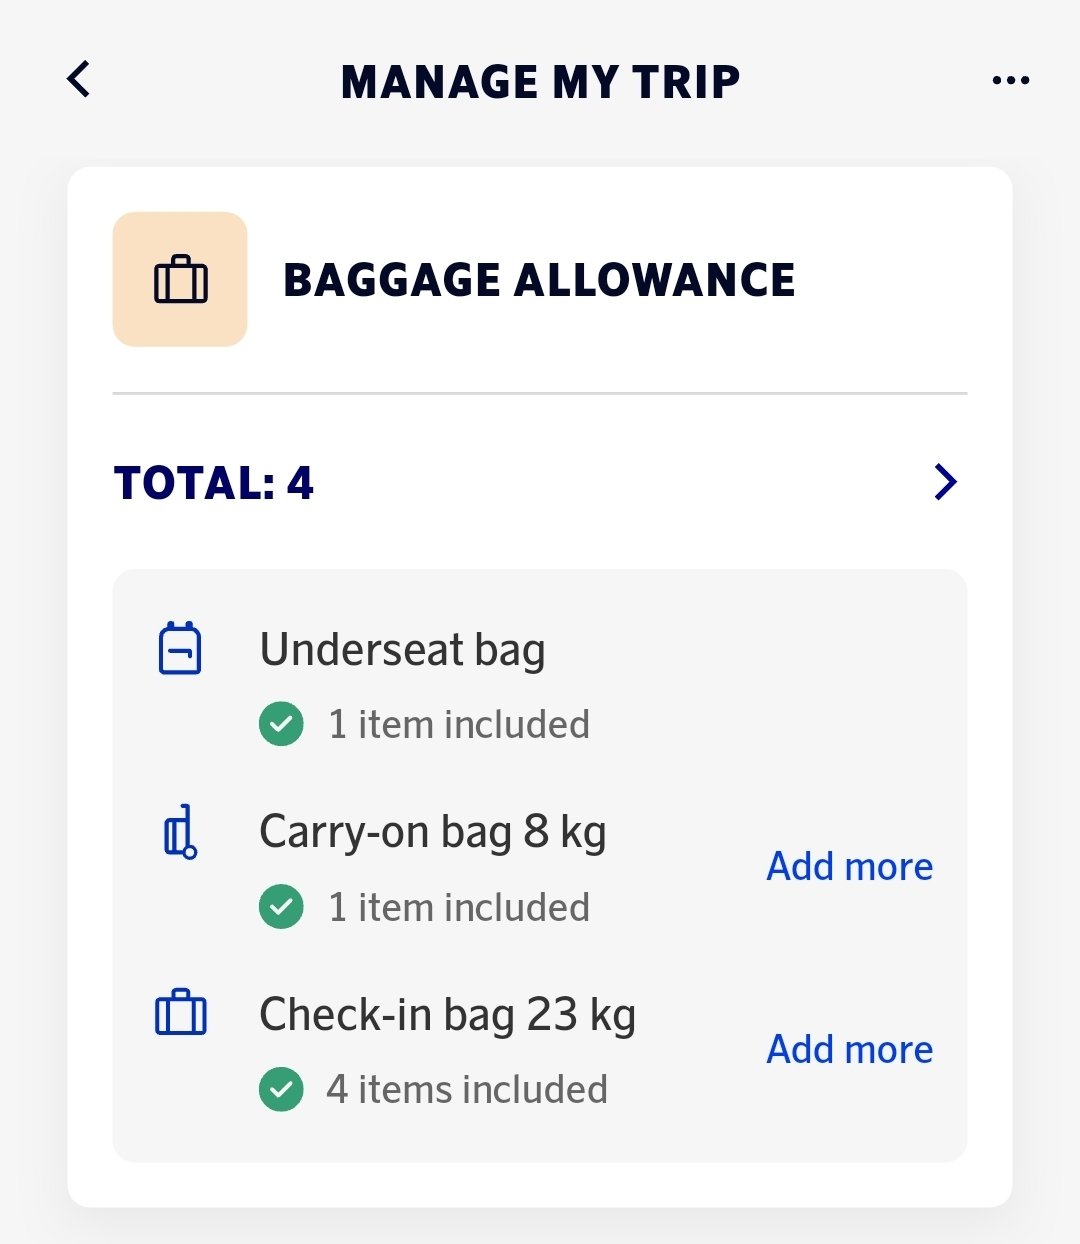The image size is (1080, 1244).
Task: Select the Check-in bag 23 kg label
Action: tap(447, 1014)
